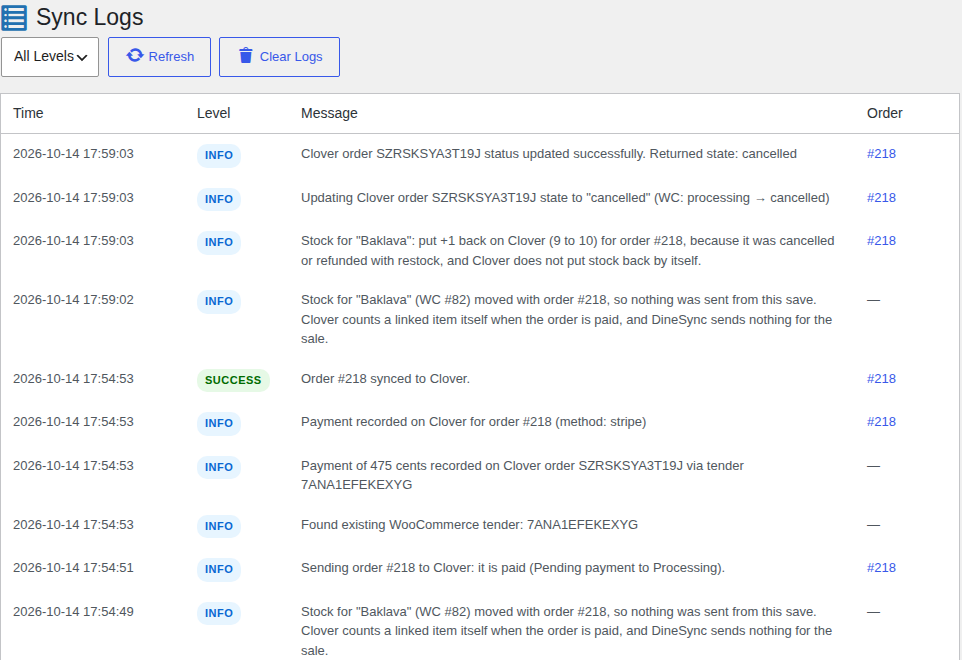Click the Sync Logs list icon
962x660 pixels.
pyautogui.click(x=14, y=18)
